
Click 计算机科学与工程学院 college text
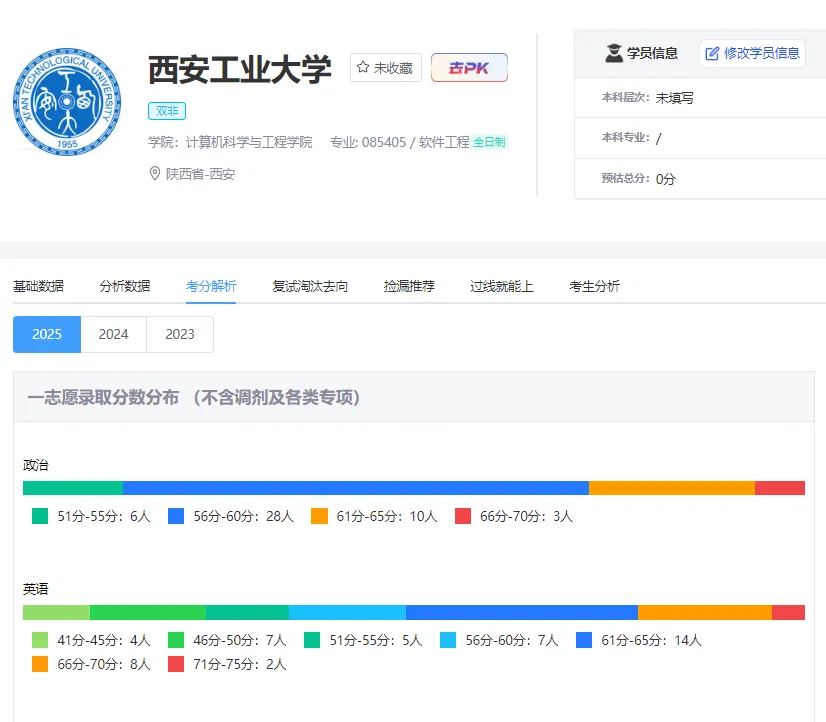249,142
